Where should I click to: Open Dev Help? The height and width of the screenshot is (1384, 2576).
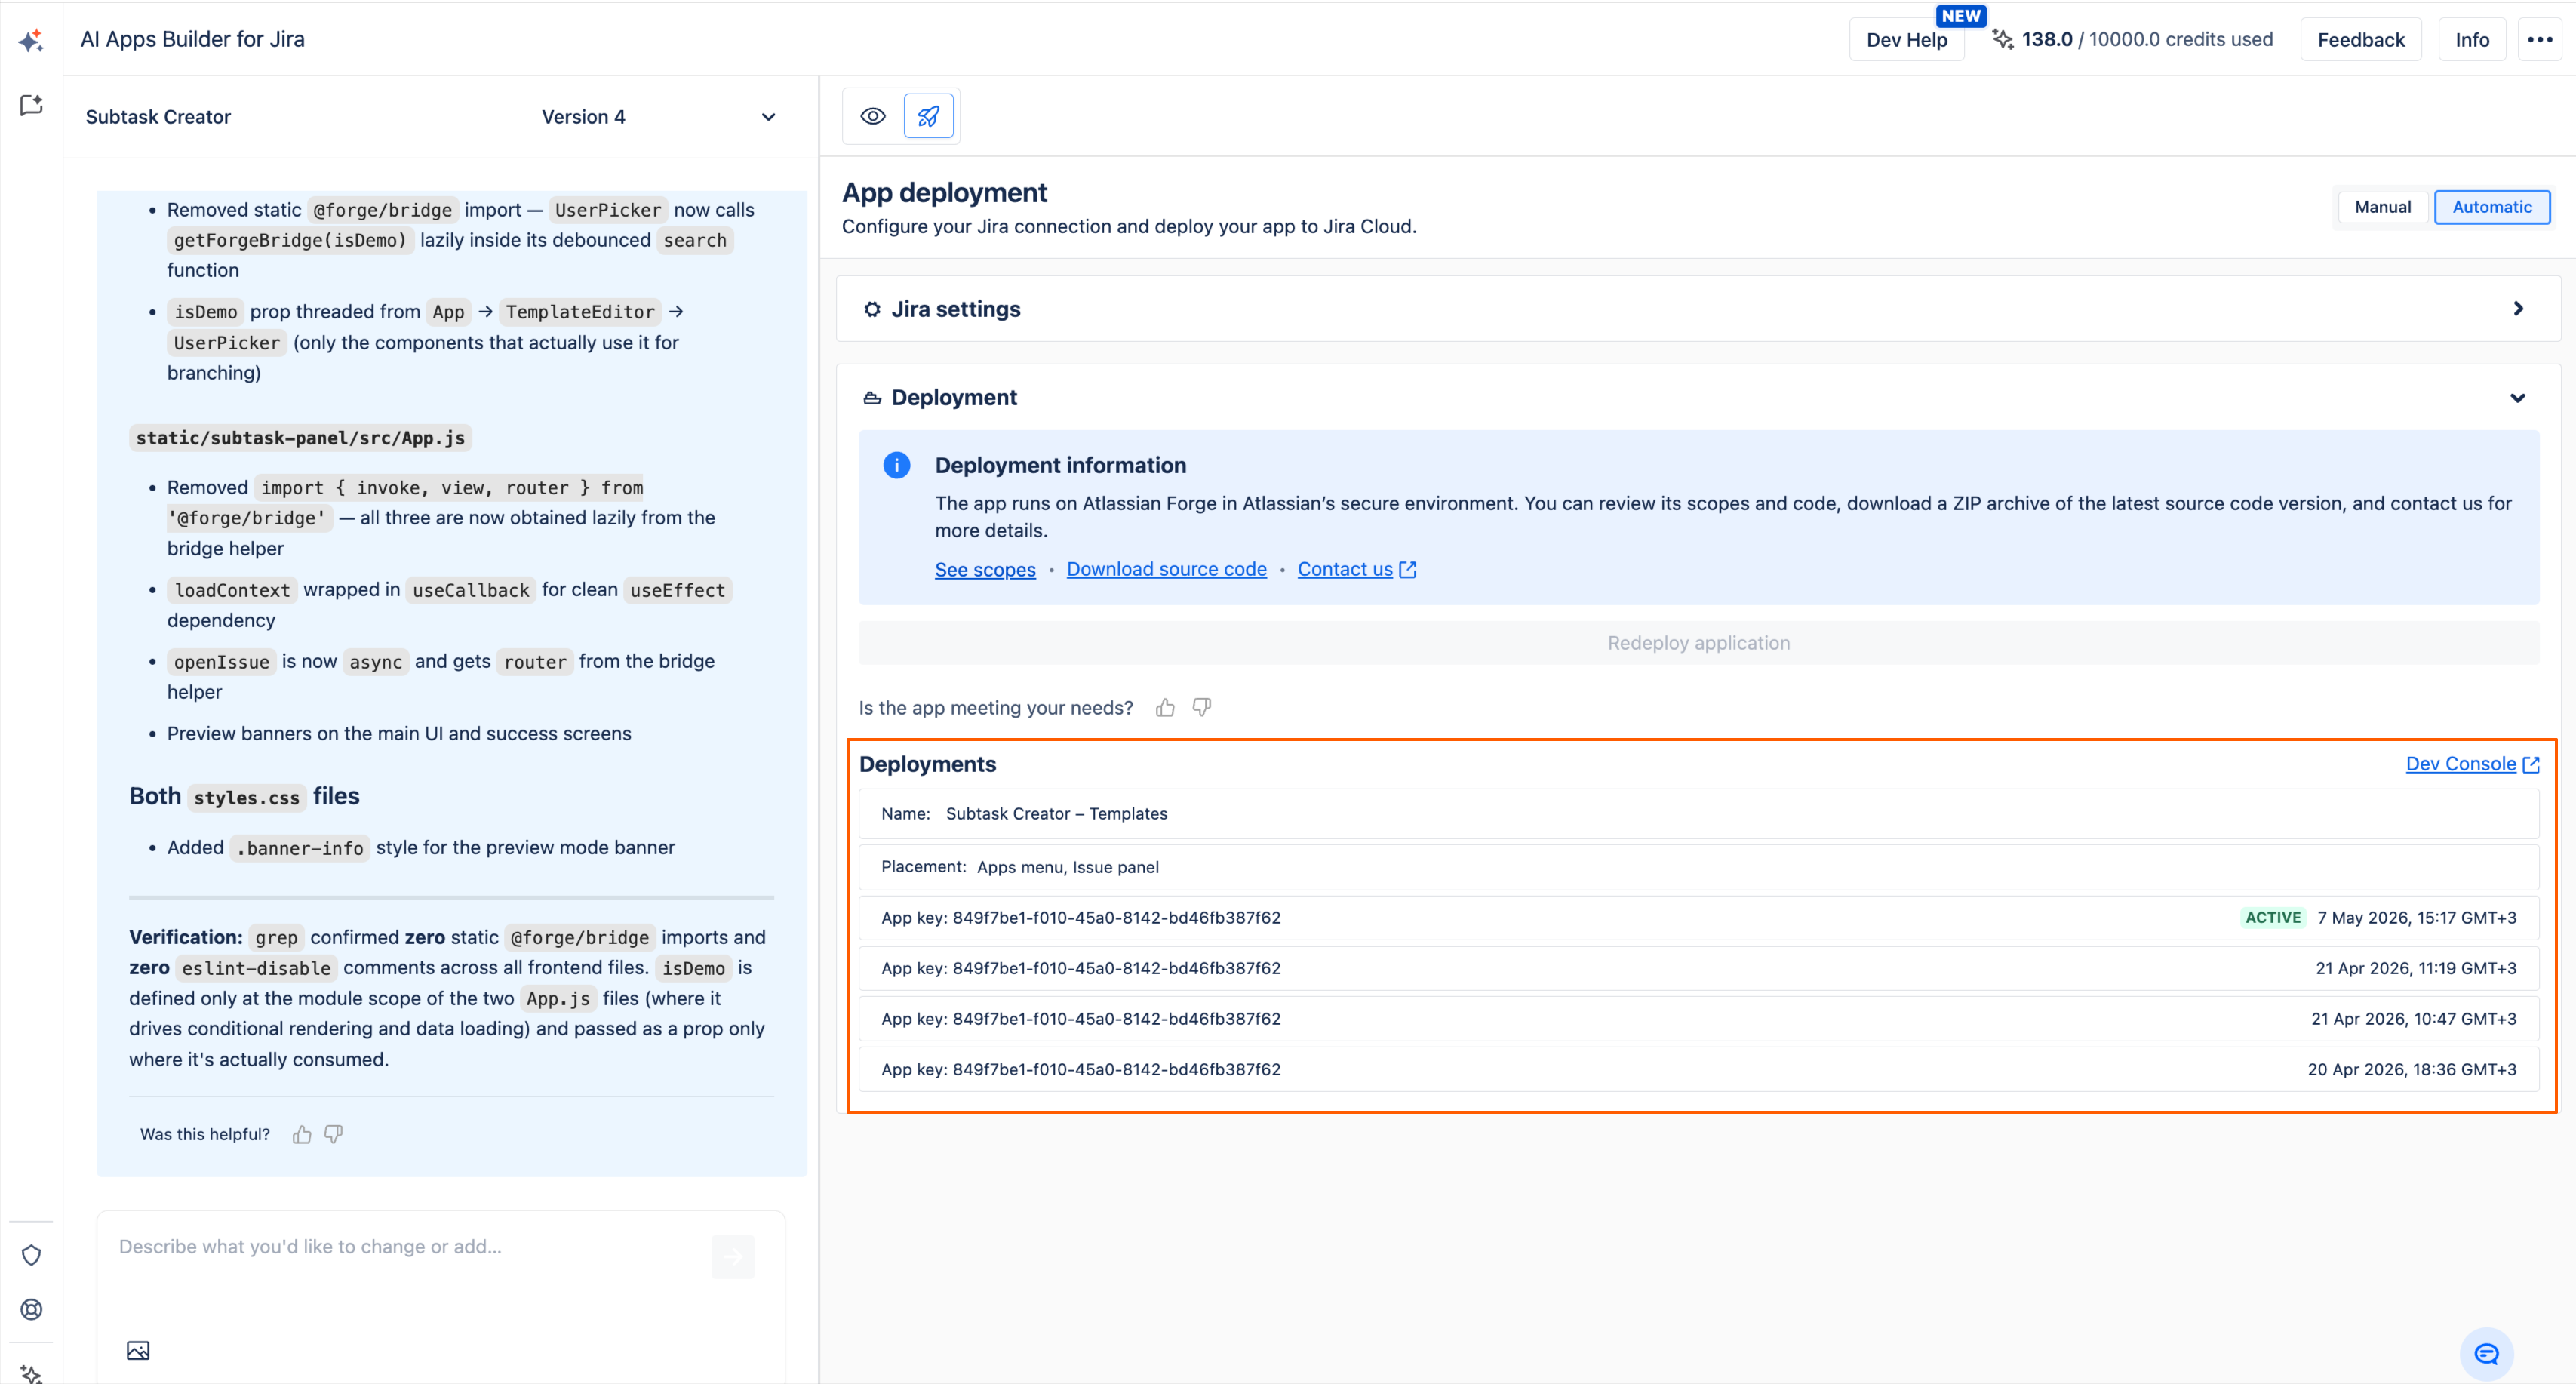coord(1907,40)
